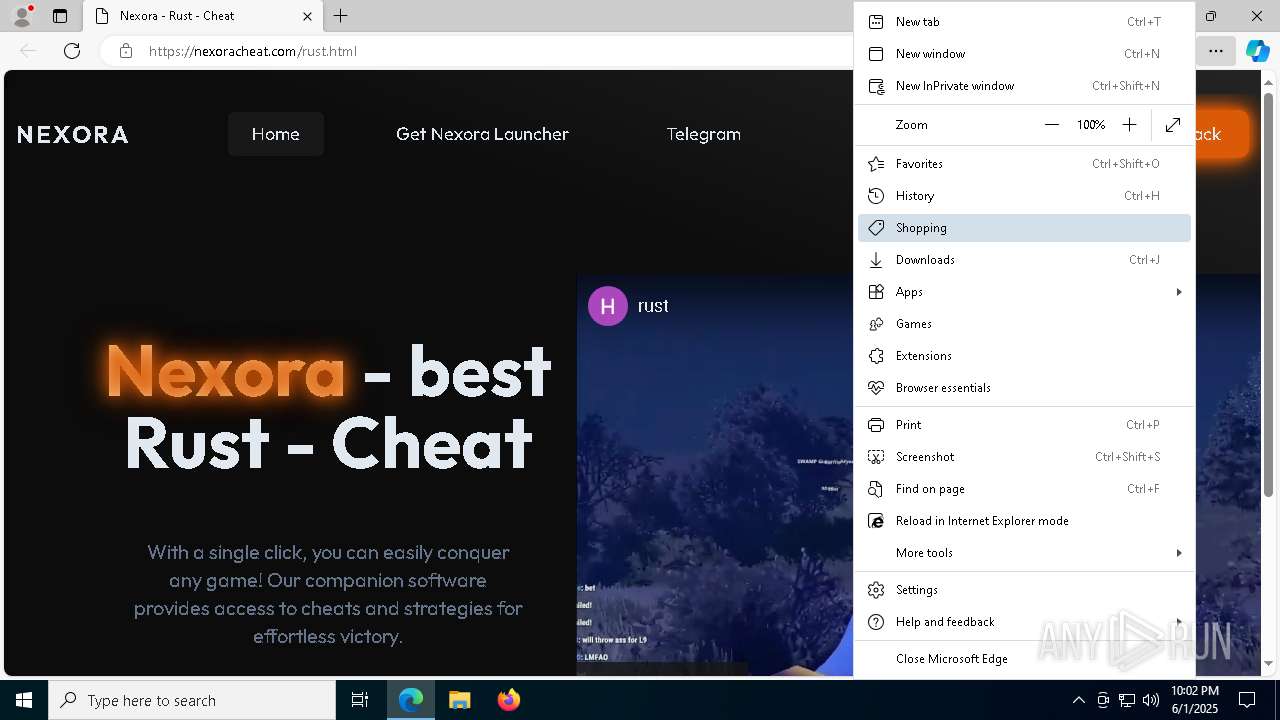Reload in Internet Explorer mode
The image size is (1280, 720).
(1024, 521)
